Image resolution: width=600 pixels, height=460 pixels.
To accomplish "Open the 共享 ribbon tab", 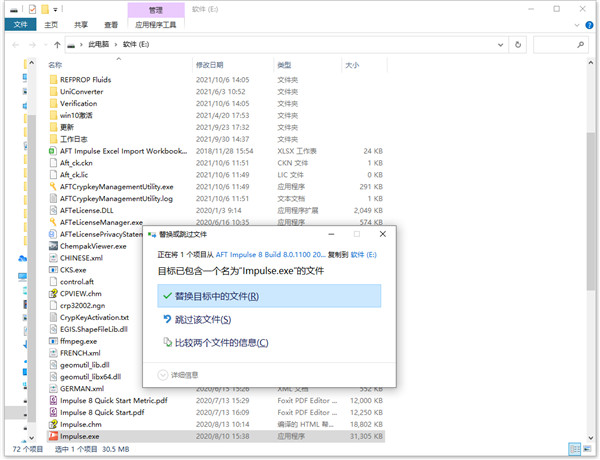I will [x=83, y=23].
